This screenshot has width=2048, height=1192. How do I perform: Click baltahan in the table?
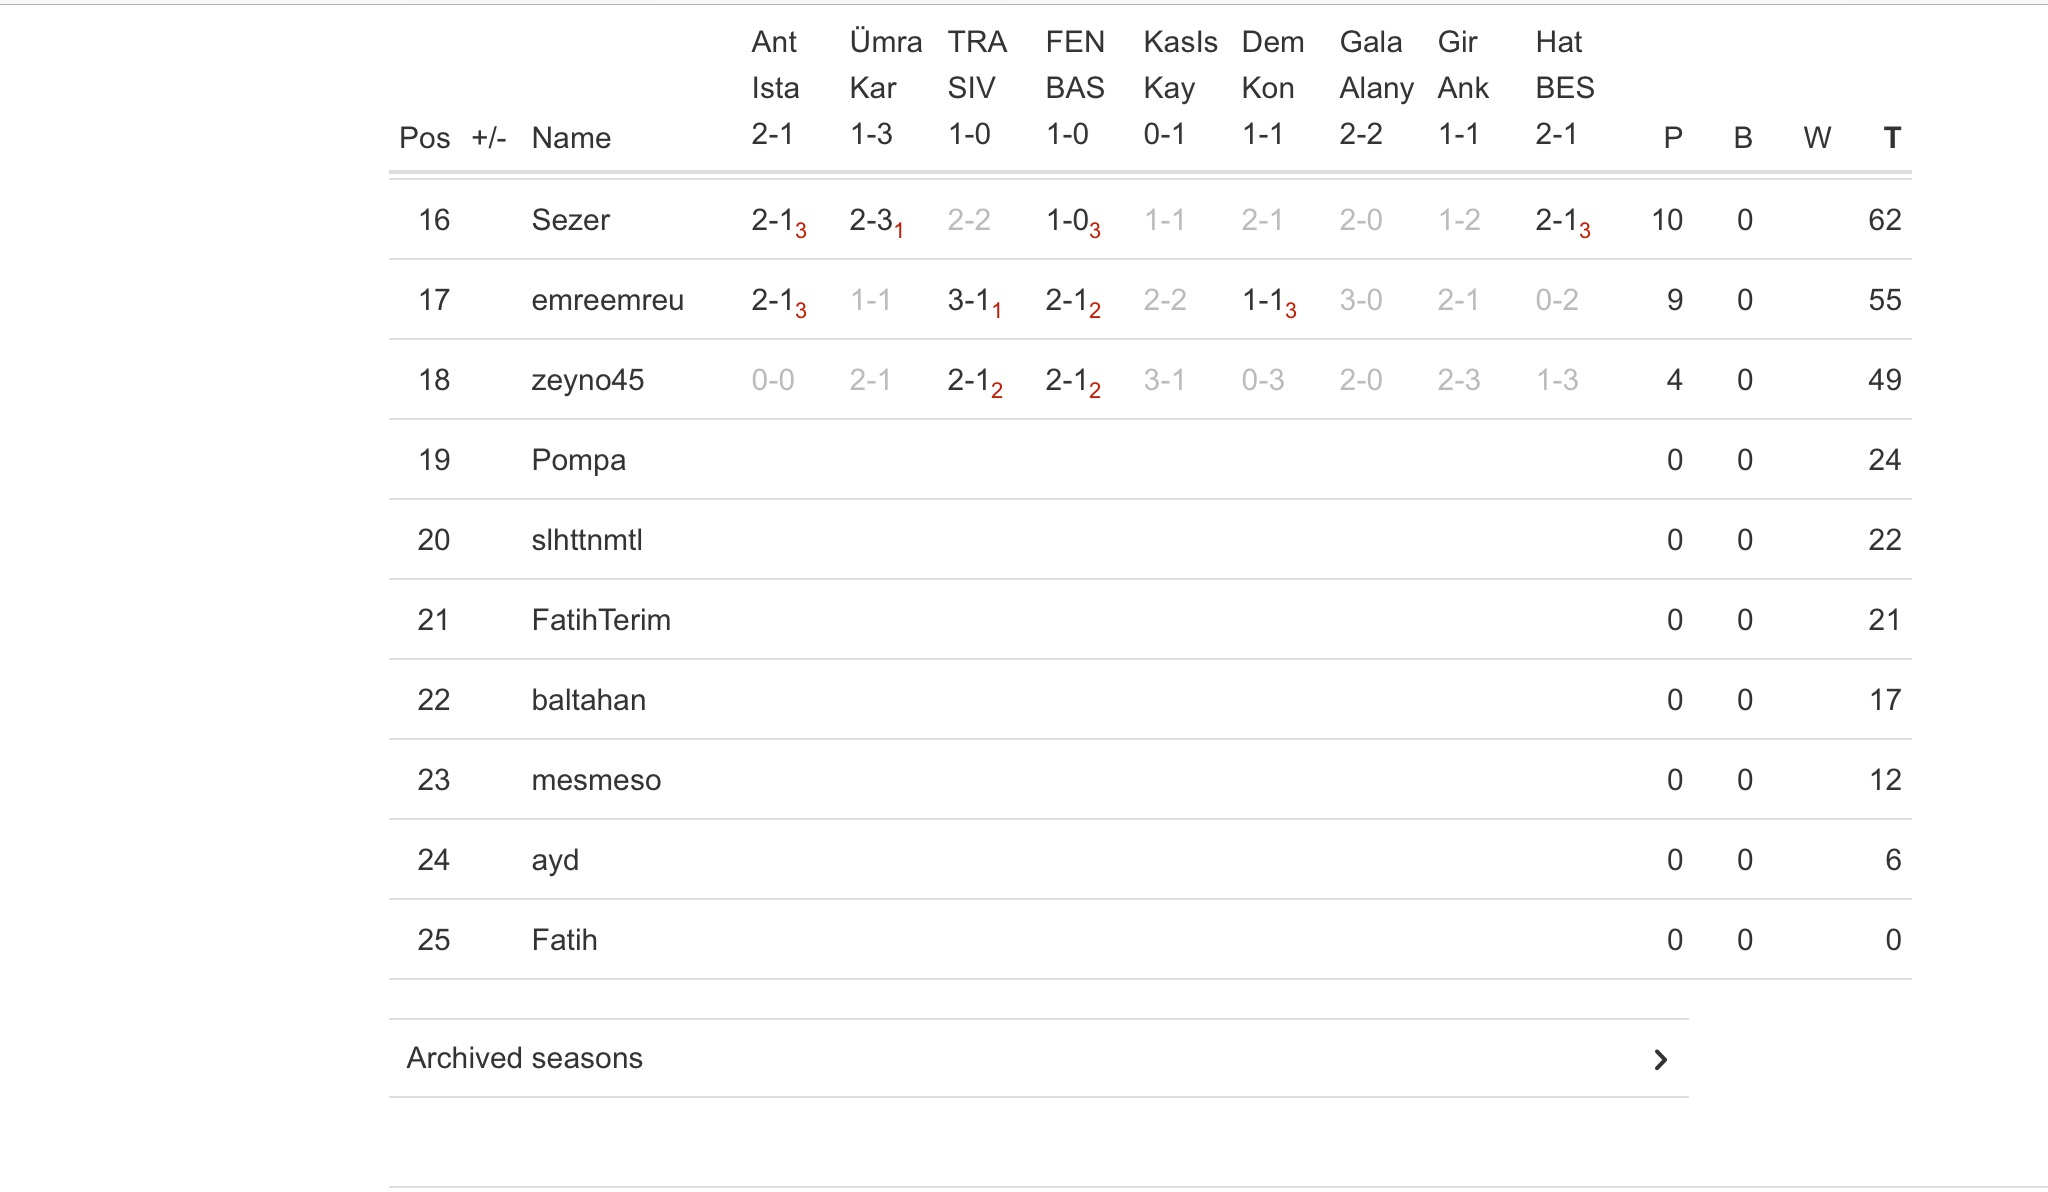pos(588,700)
